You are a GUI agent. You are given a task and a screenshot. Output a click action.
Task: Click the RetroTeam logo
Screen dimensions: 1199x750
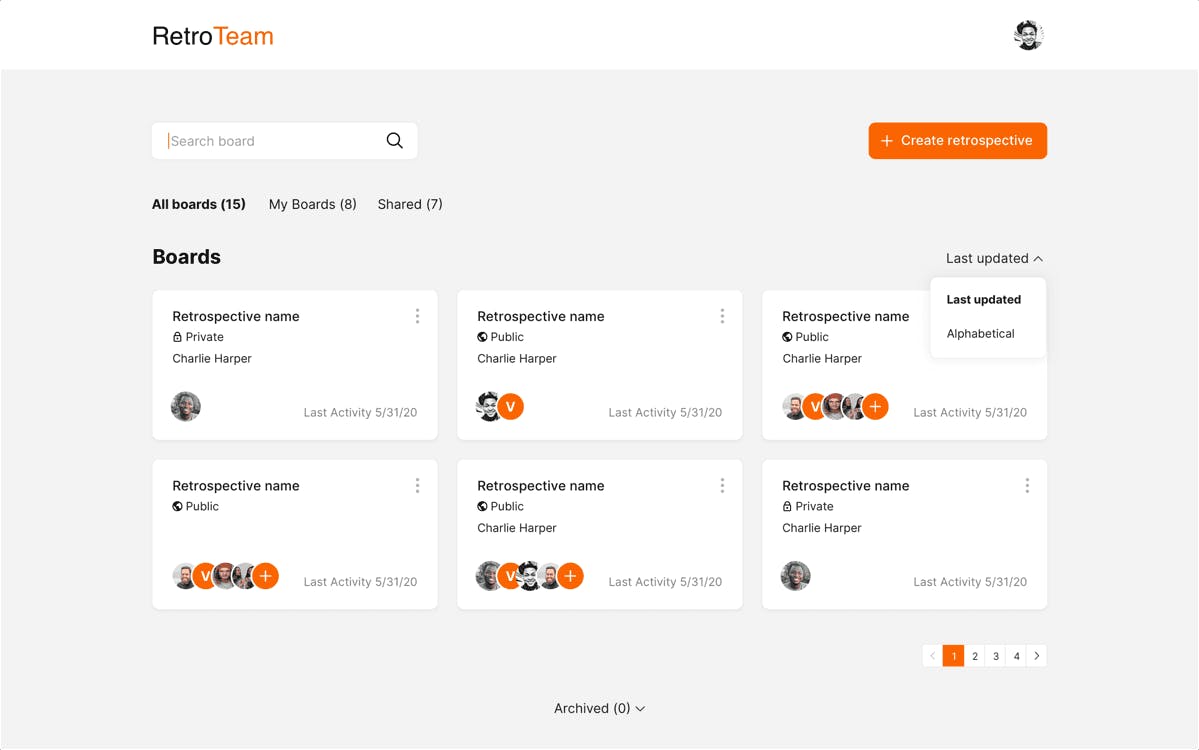point(213,36)
